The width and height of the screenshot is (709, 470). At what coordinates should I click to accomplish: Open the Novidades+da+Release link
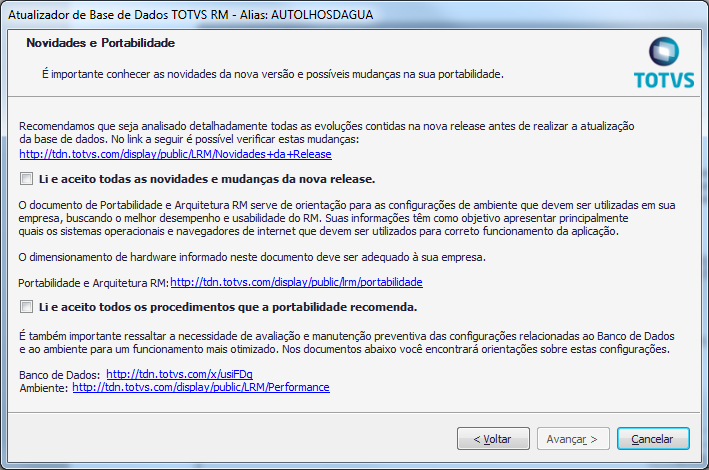click(175, 154)
